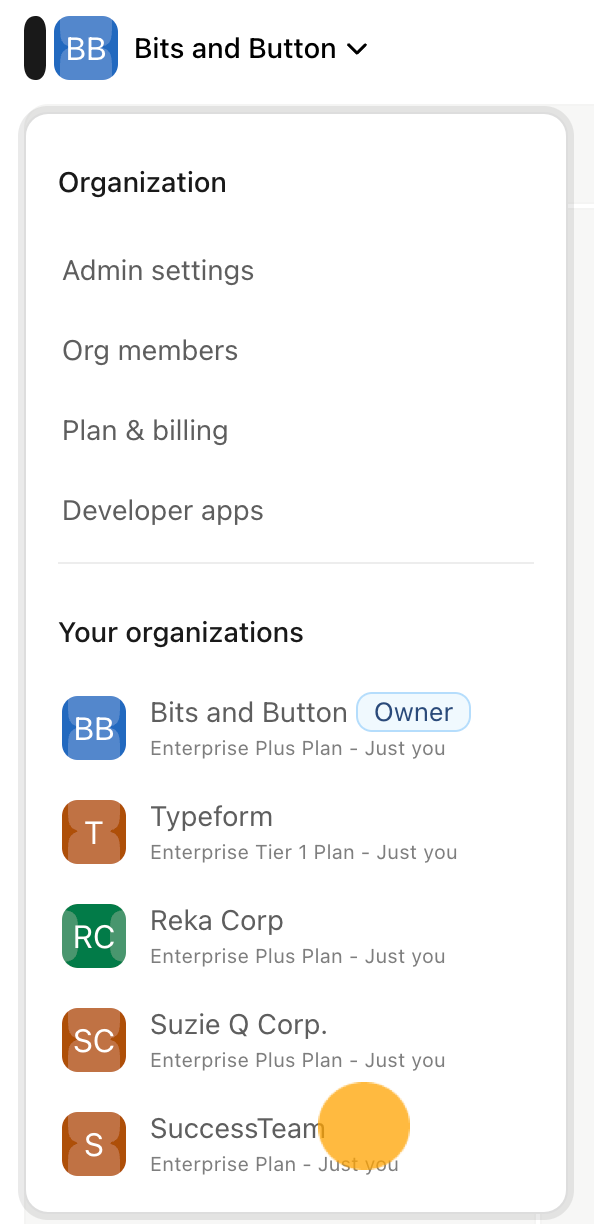594x1224 pixels.
Task: Click the SC Suzie Q Corp. avatar
Action: tap(94, 1040)
